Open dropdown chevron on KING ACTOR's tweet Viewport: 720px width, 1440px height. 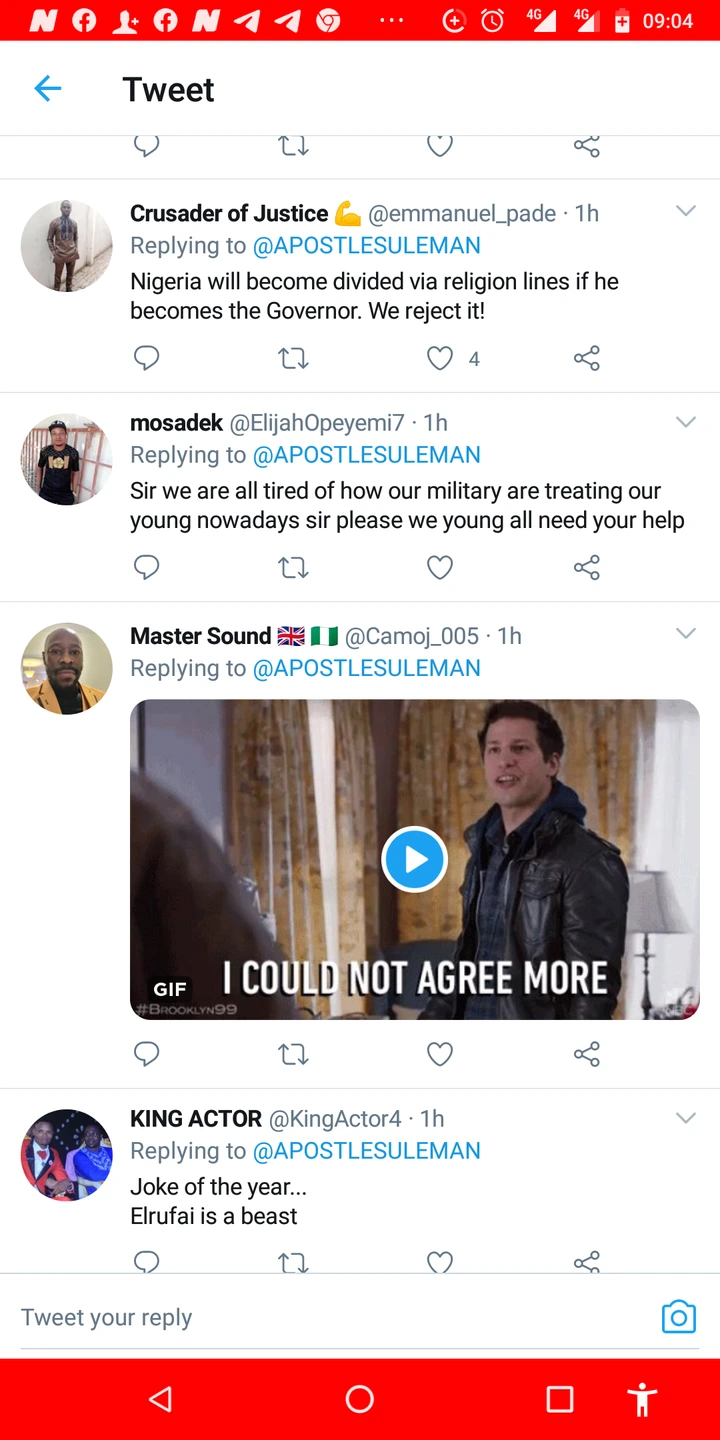(685, 1118)
